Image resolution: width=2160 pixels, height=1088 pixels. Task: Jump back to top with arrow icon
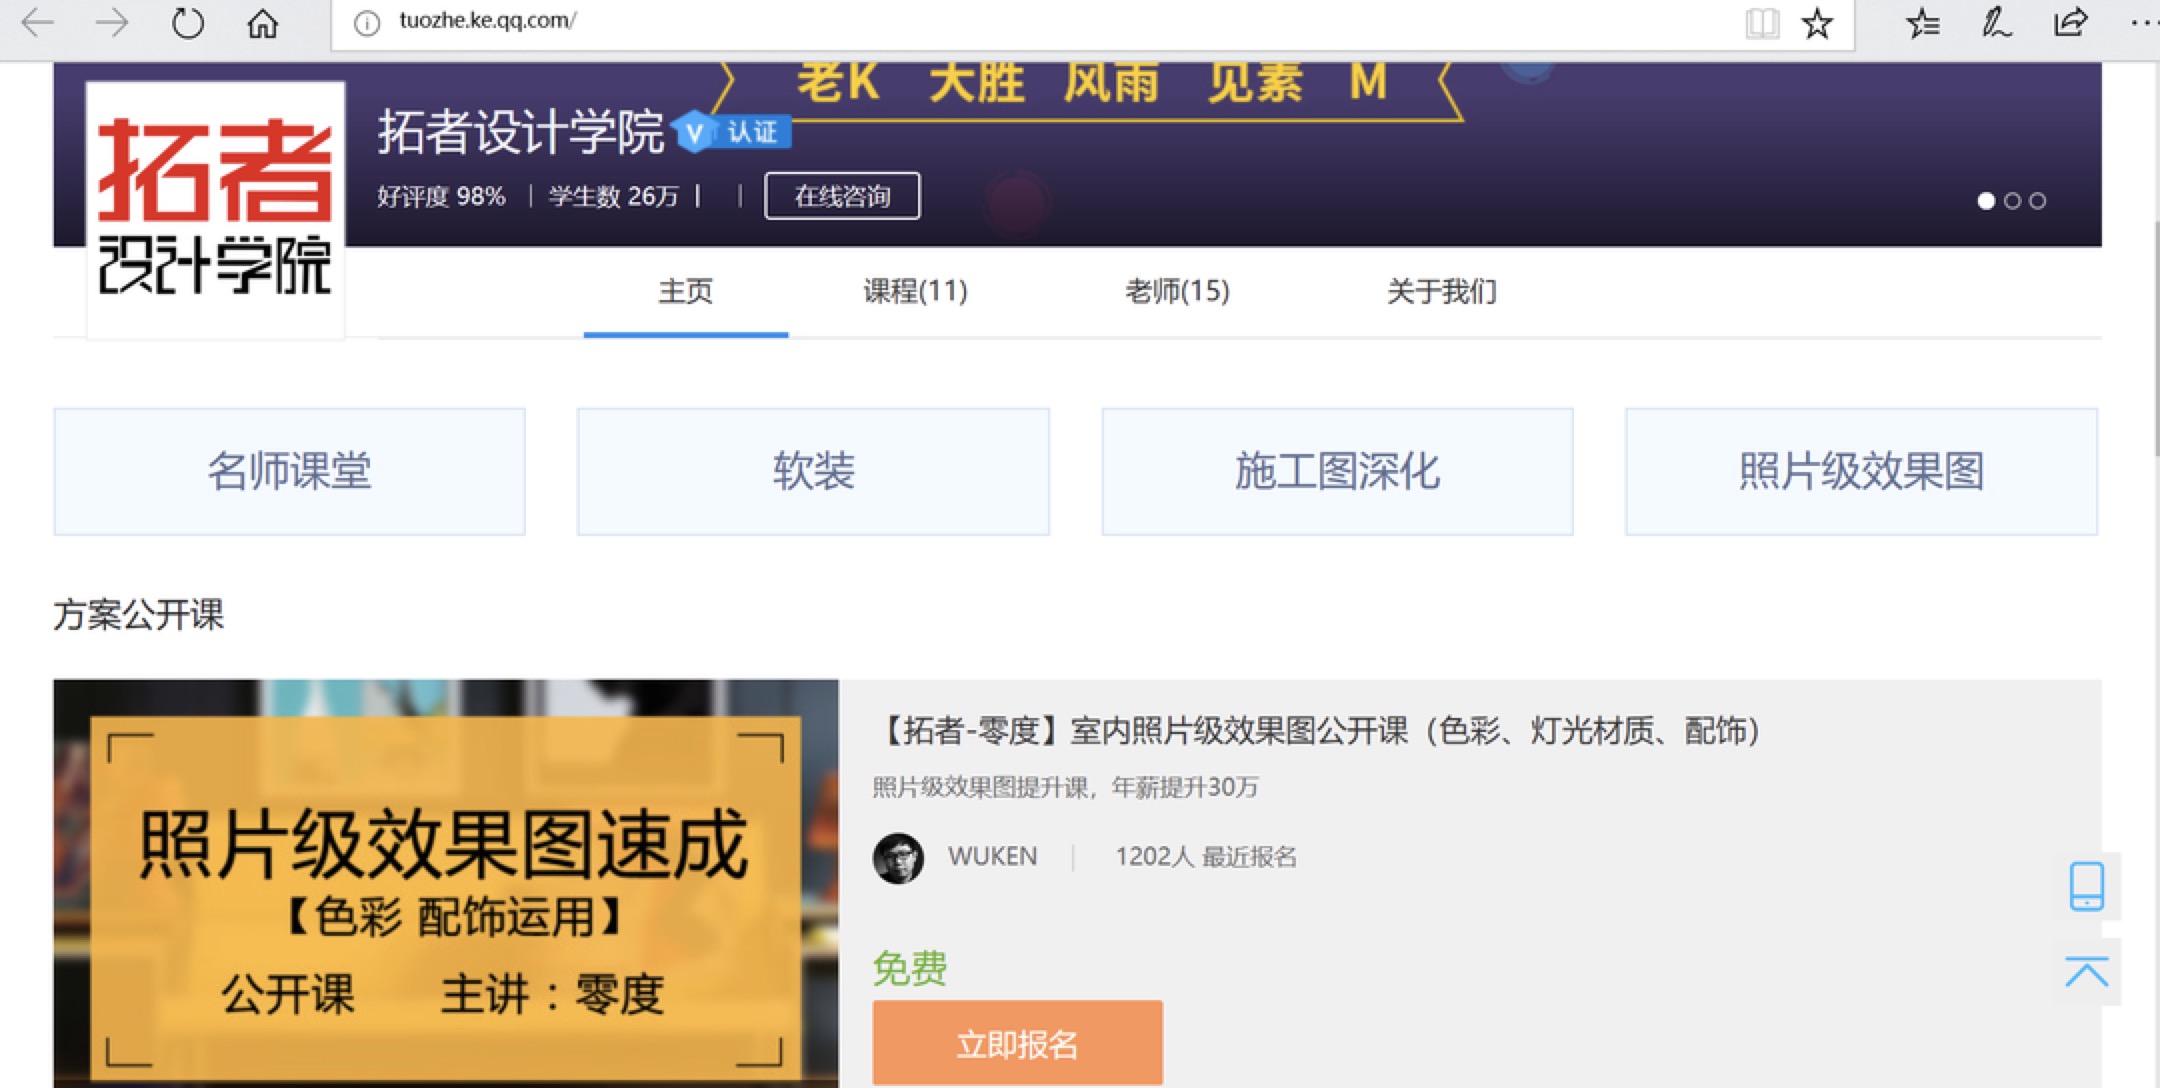click(2086, 972)
